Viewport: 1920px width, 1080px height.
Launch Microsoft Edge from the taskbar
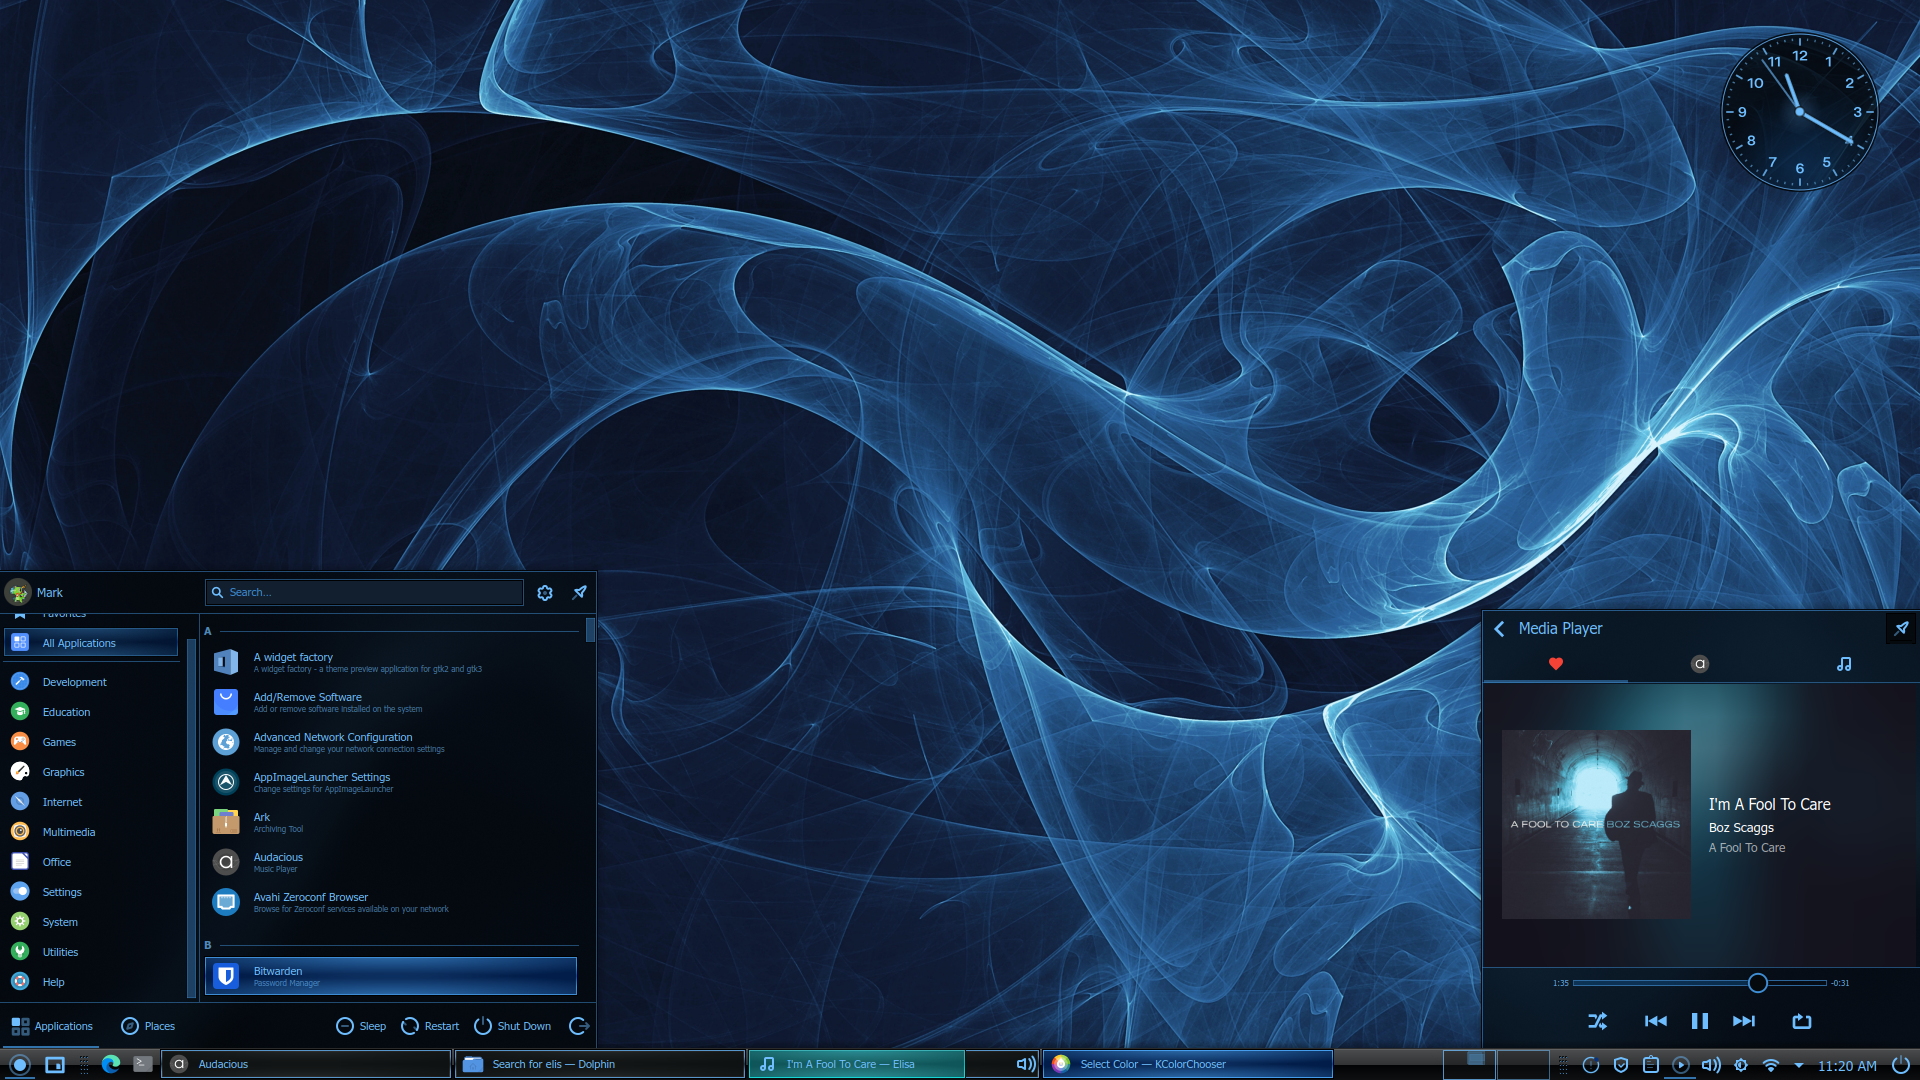pos(110,1064)
